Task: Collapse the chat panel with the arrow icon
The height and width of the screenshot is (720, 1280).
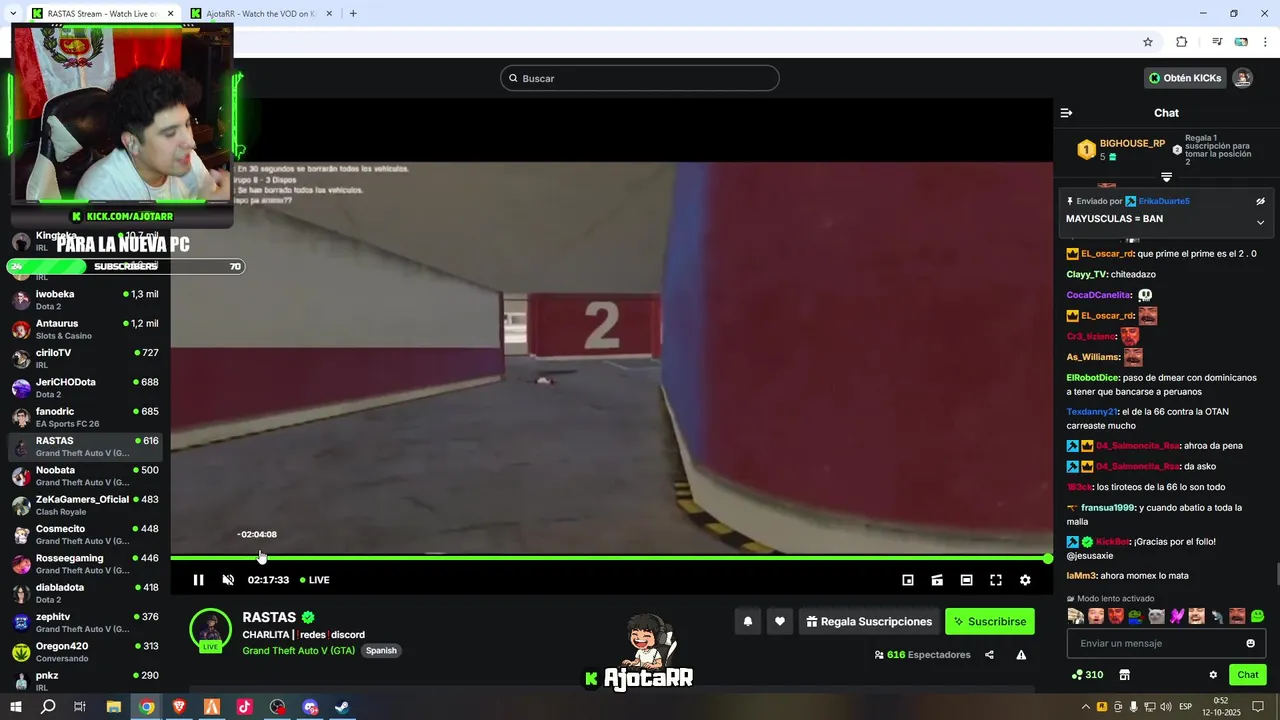Action: pyautogui.click(x=1066, y=113)
